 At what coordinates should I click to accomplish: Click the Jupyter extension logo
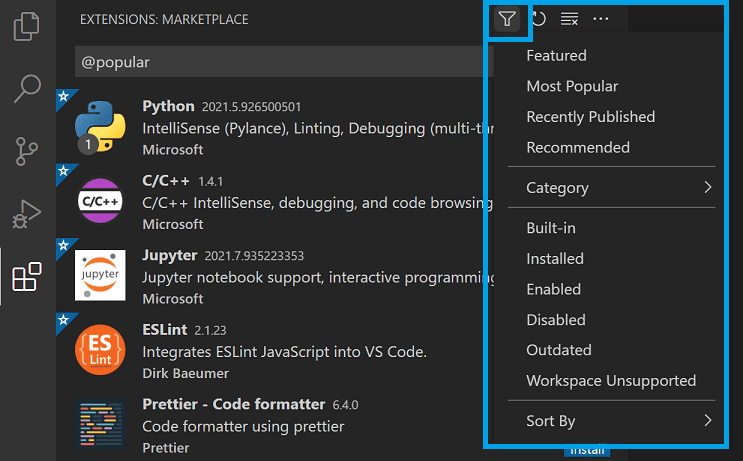click(100, 275)
